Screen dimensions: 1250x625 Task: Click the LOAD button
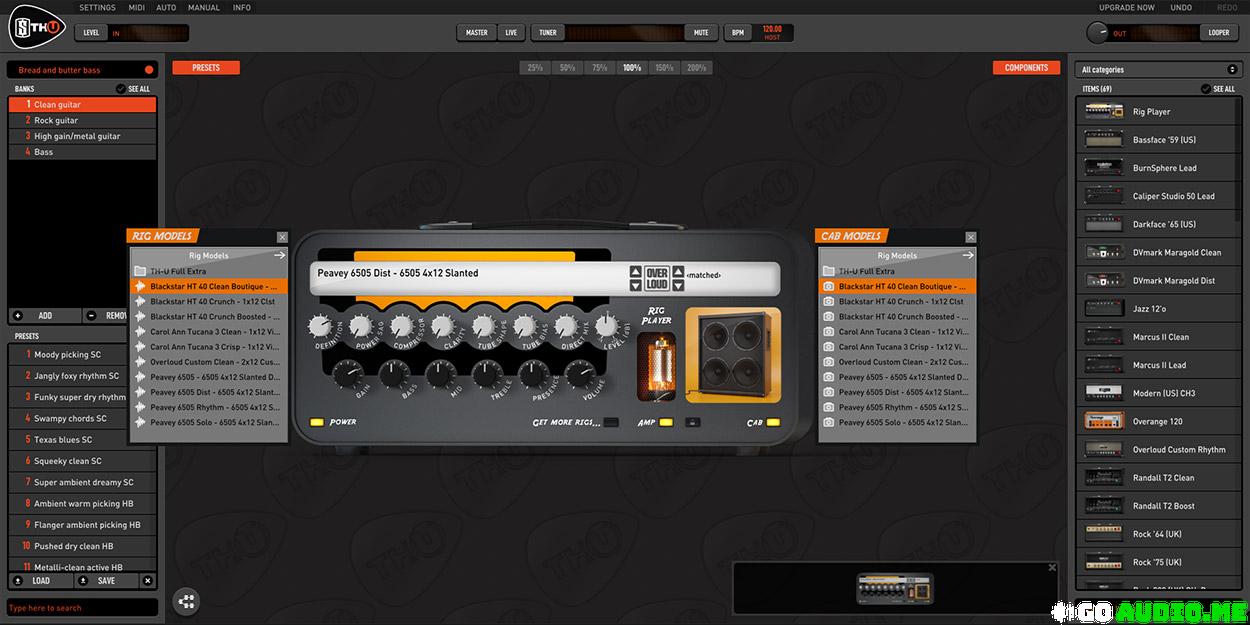(x=41, y=580)
